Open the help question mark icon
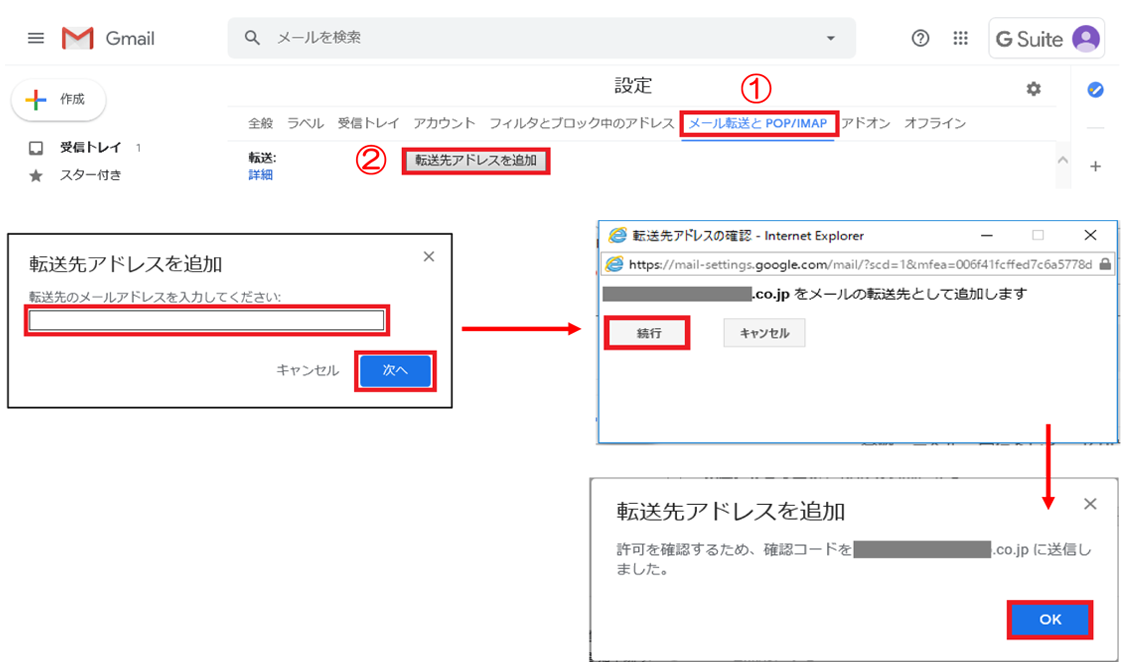1126x666 pixels. [x=920, y=38]
